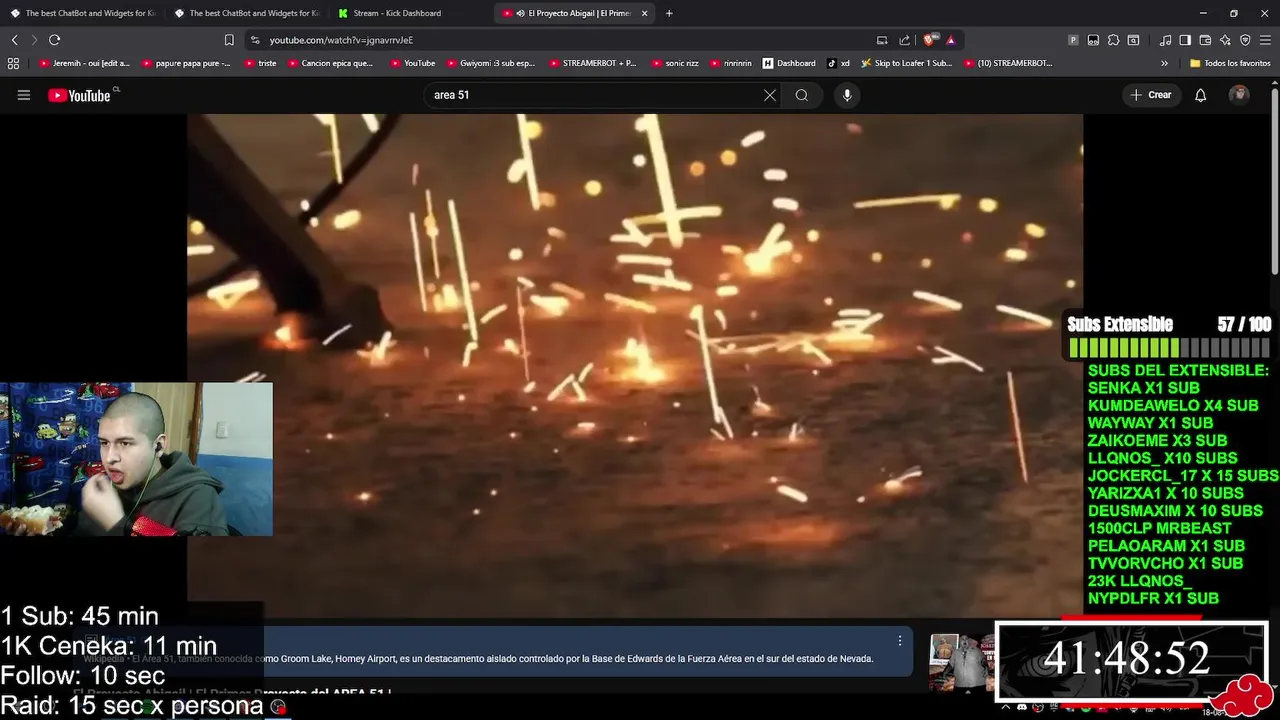This screenshot has width=1280, height=720.
Task: Click recommended video thumbnail beside timer
Action: 961,662
